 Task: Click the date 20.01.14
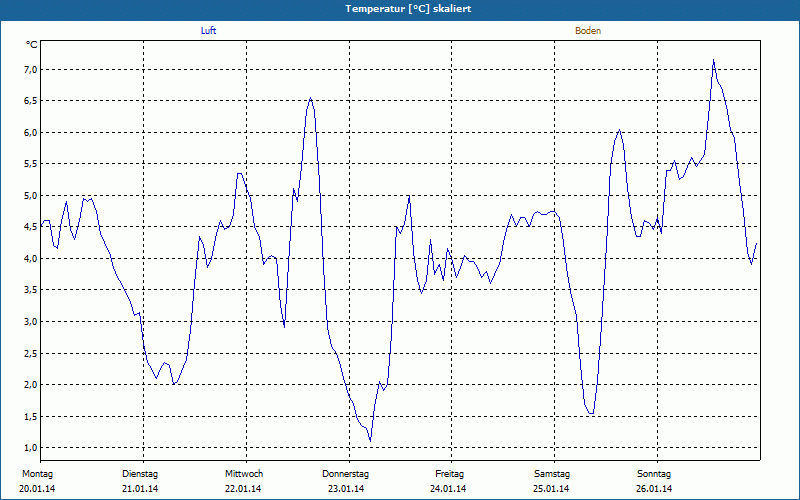coord(37,489)
